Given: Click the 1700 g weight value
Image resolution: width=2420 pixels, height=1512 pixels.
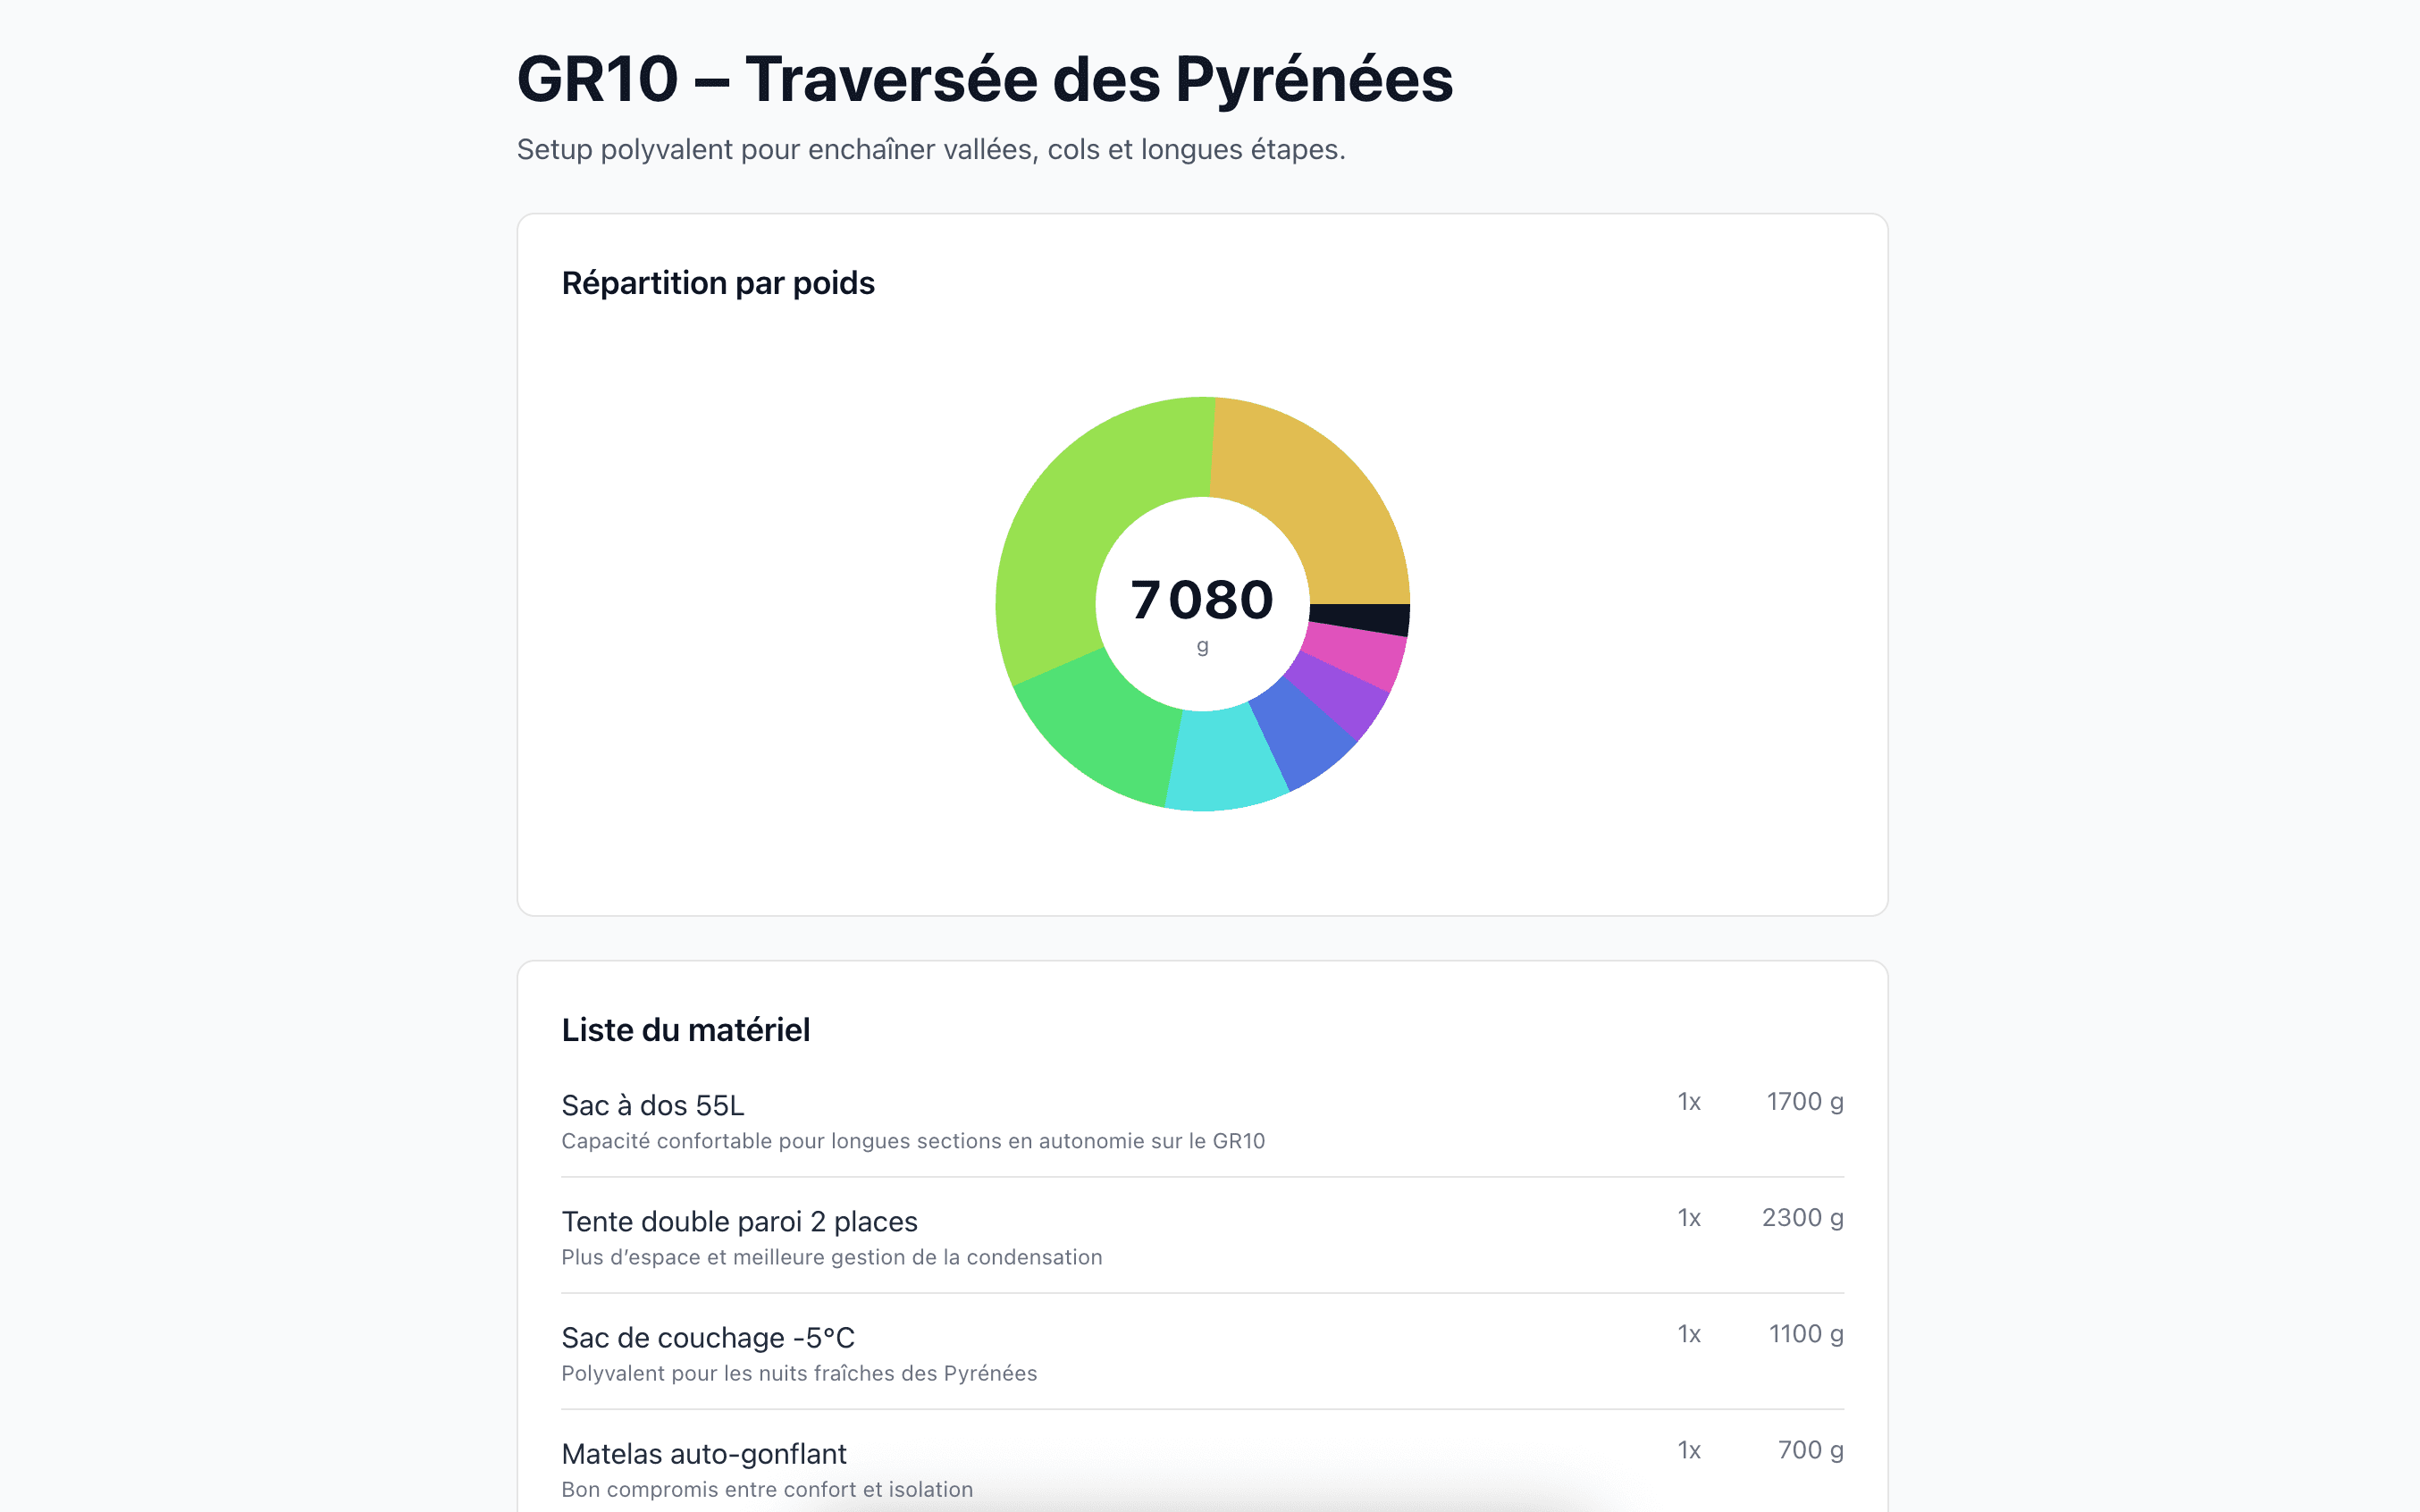Looking at the screenshot, I should 1804,1101.
